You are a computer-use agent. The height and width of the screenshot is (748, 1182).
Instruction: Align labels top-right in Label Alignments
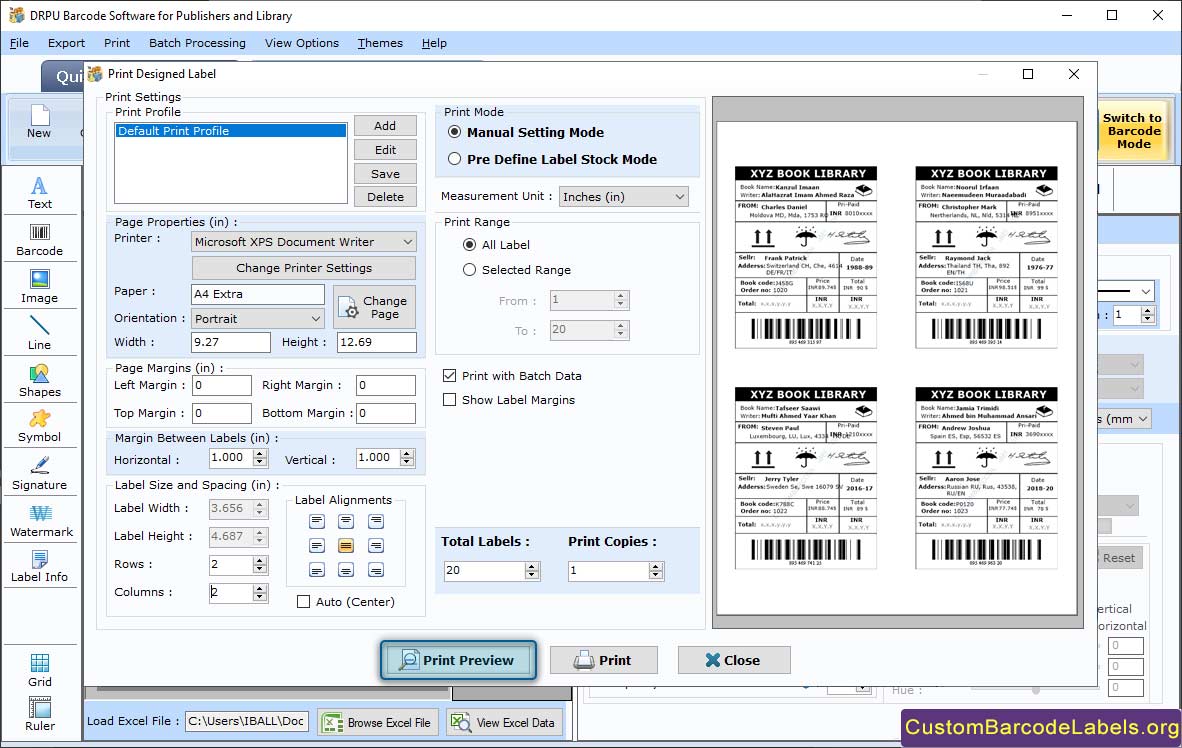(x=375, y=521)
